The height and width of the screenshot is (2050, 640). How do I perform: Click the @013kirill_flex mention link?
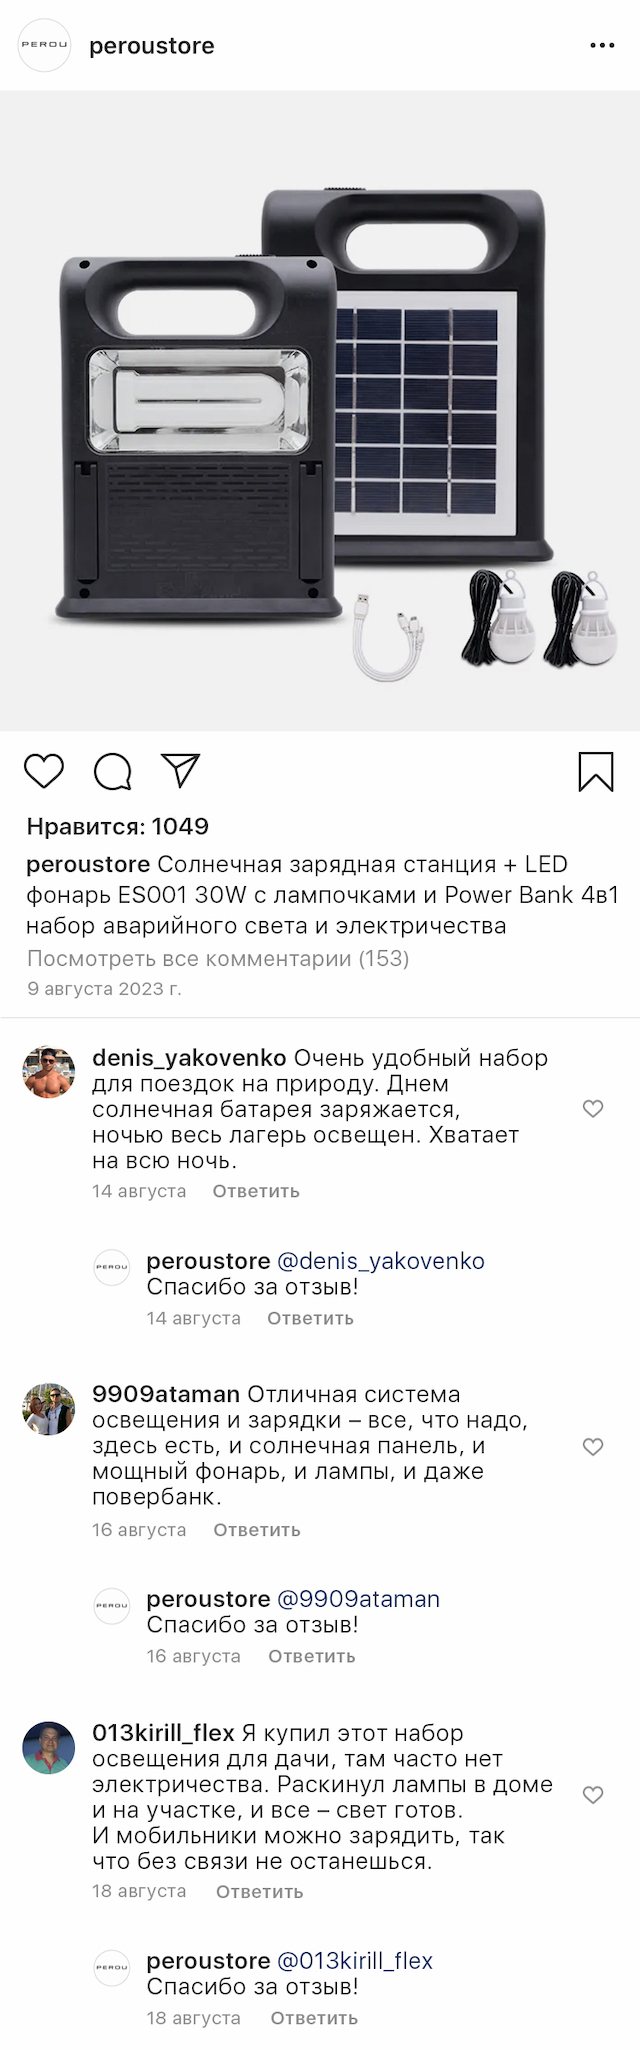coord(355,1961)
